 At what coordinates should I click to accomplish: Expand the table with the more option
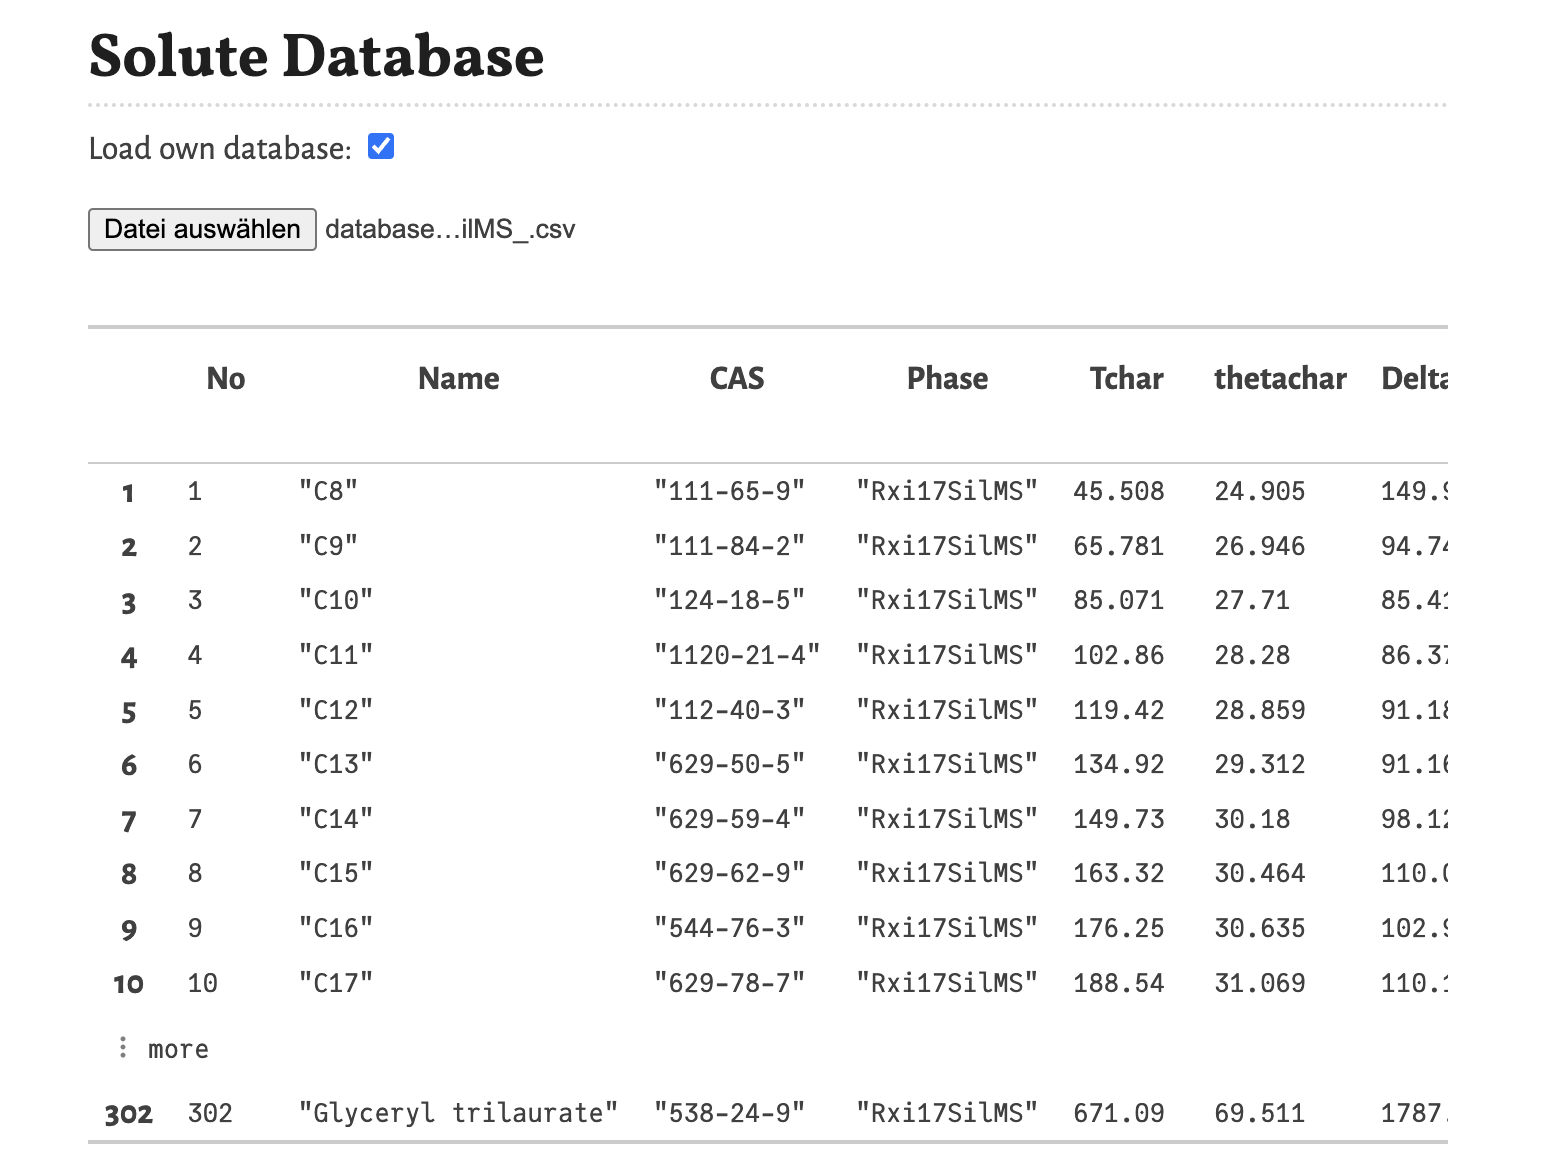tap(178, 1049)
